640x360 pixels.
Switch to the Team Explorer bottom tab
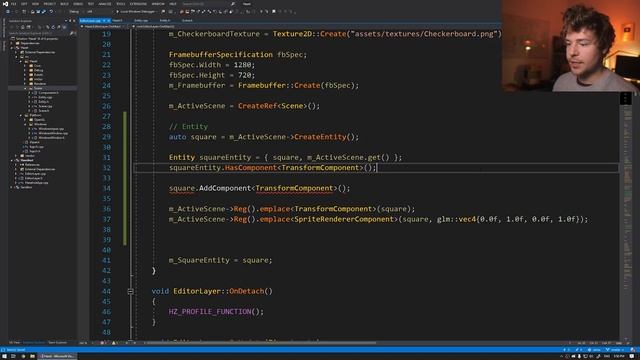[58, 342]
